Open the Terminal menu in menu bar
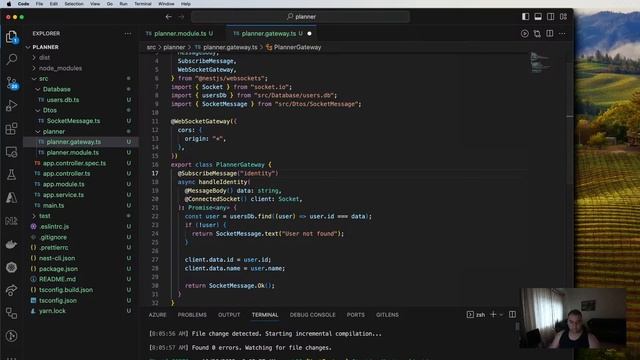This screenshot has height=360, width=640. click(x=142, y=4)
